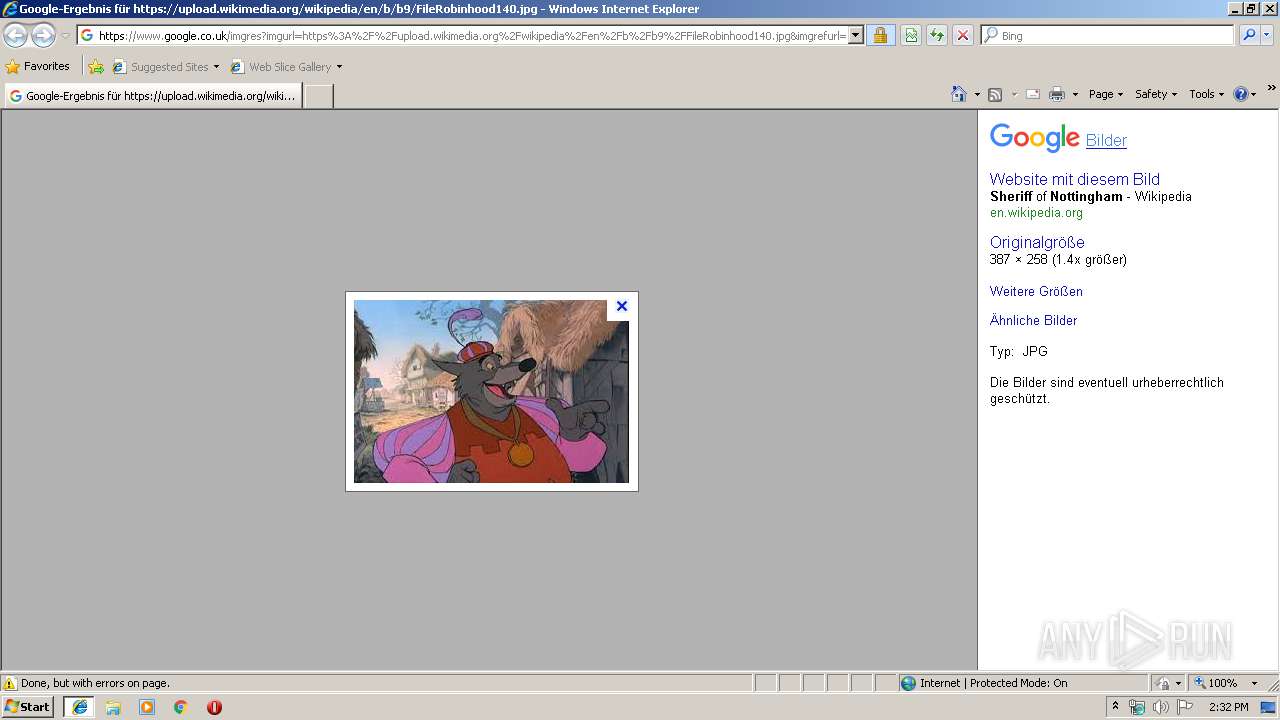
Task: Click the Read Mail envelope icon
Action: 1033,94
